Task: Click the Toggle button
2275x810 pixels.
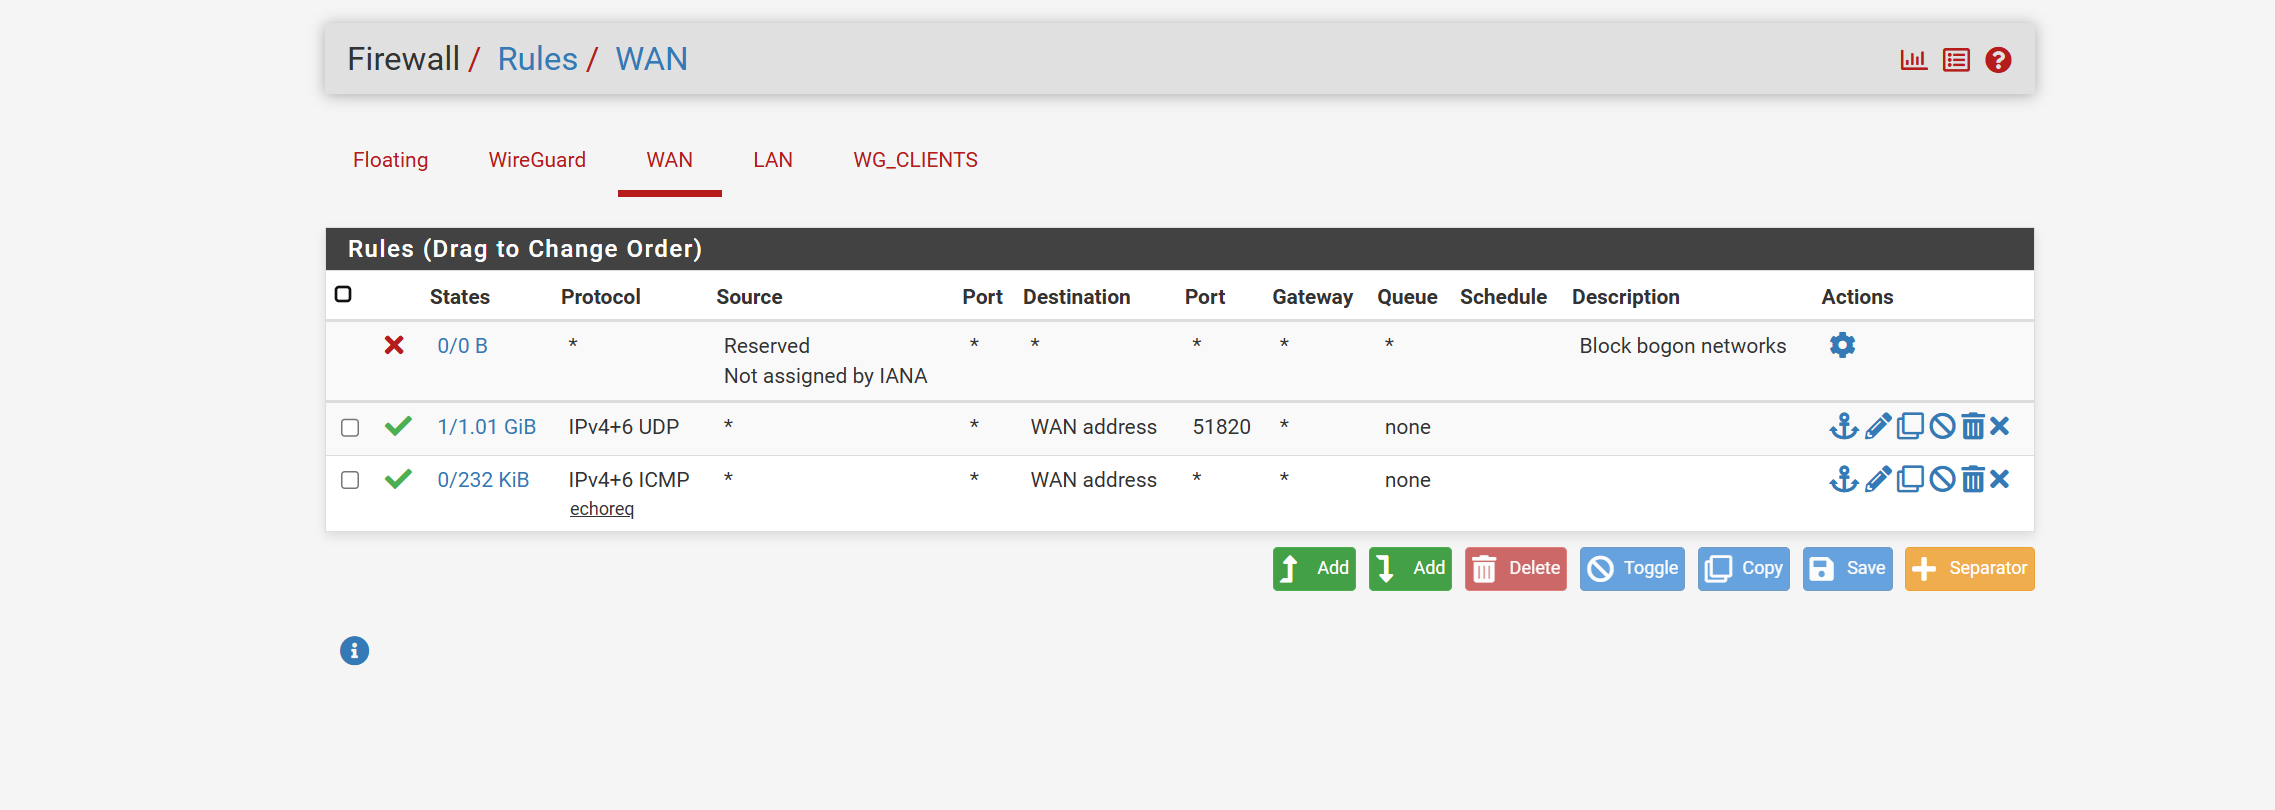Action: click(1632, 569)
